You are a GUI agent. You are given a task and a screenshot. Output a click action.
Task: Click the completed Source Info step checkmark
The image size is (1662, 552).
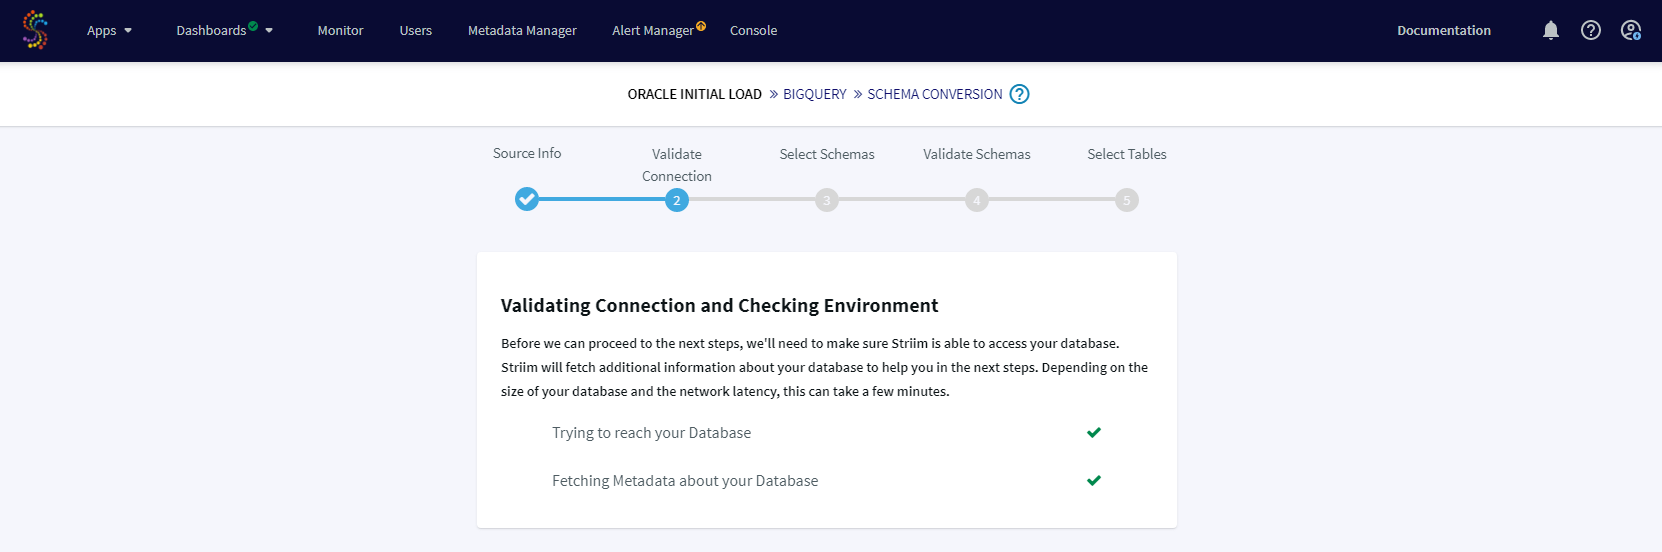[527, 200]
